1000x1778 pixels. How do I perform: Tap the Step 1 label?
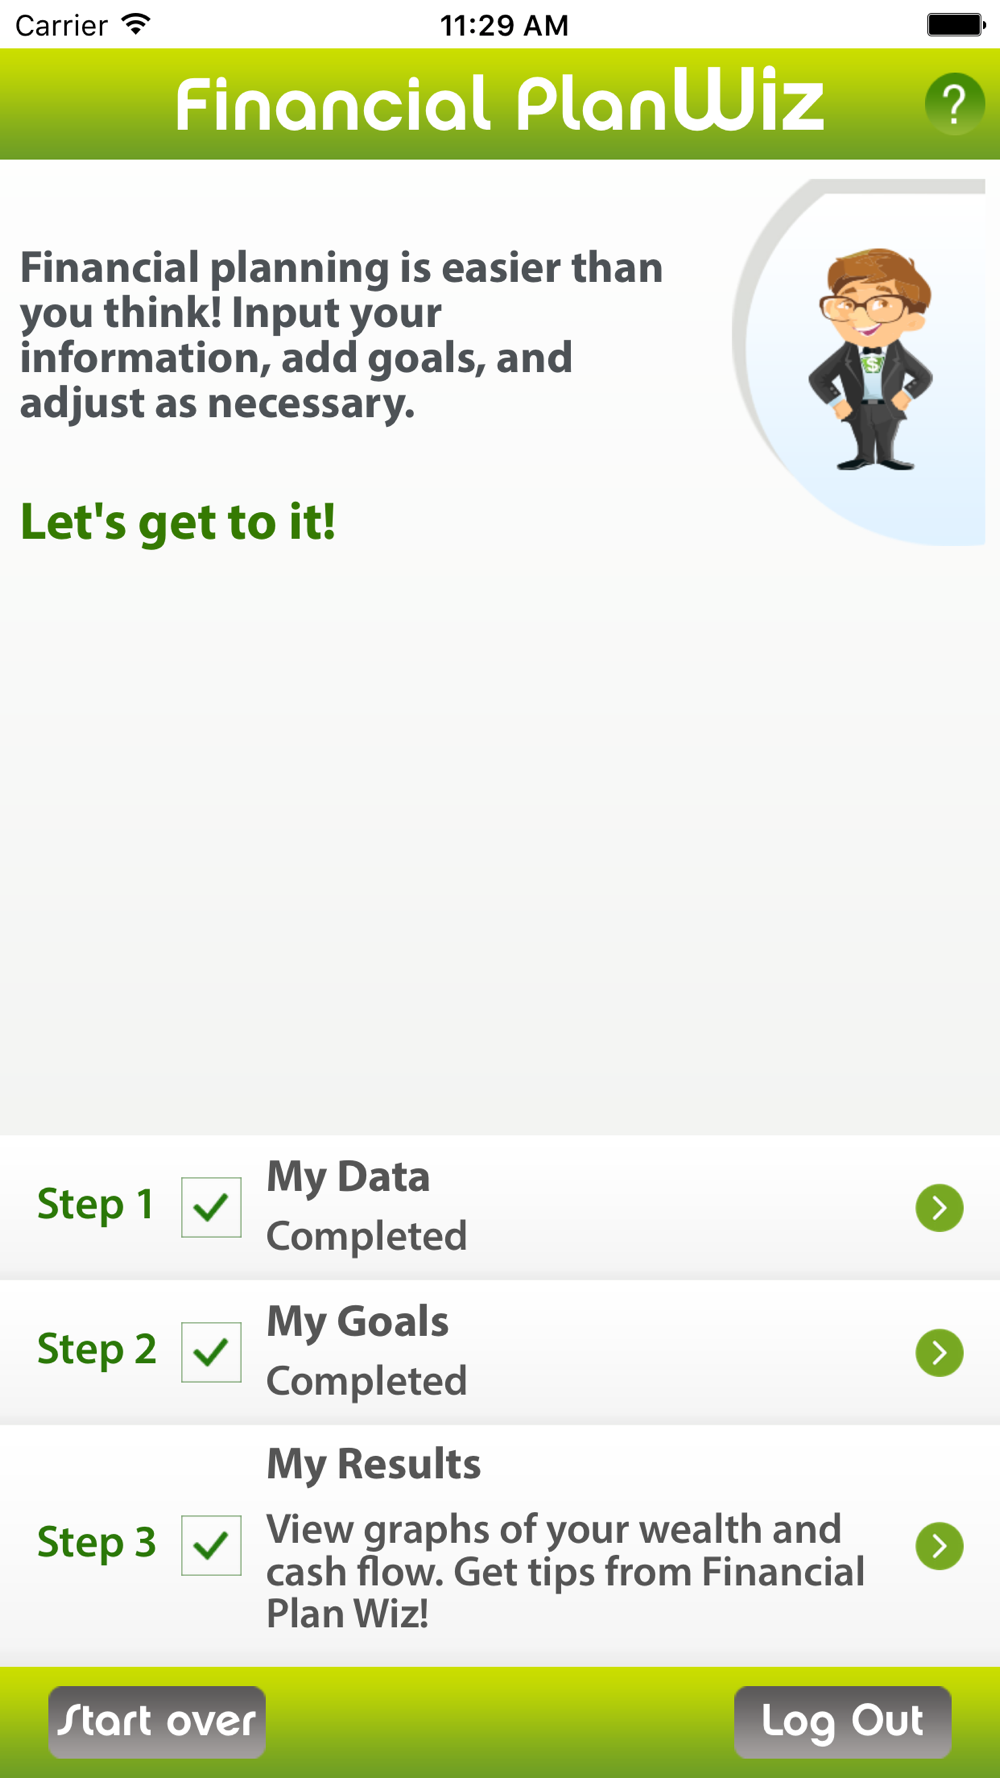(96, 1205)
